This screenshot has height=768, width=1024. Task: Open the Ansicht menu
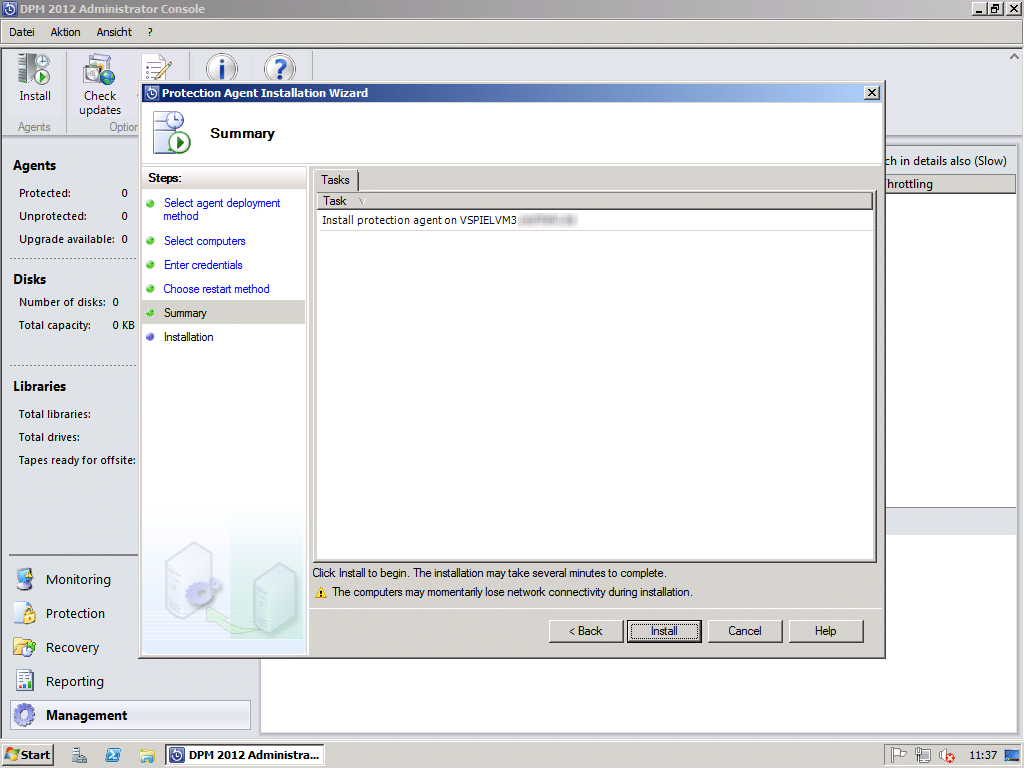click(x=114, y=32)
